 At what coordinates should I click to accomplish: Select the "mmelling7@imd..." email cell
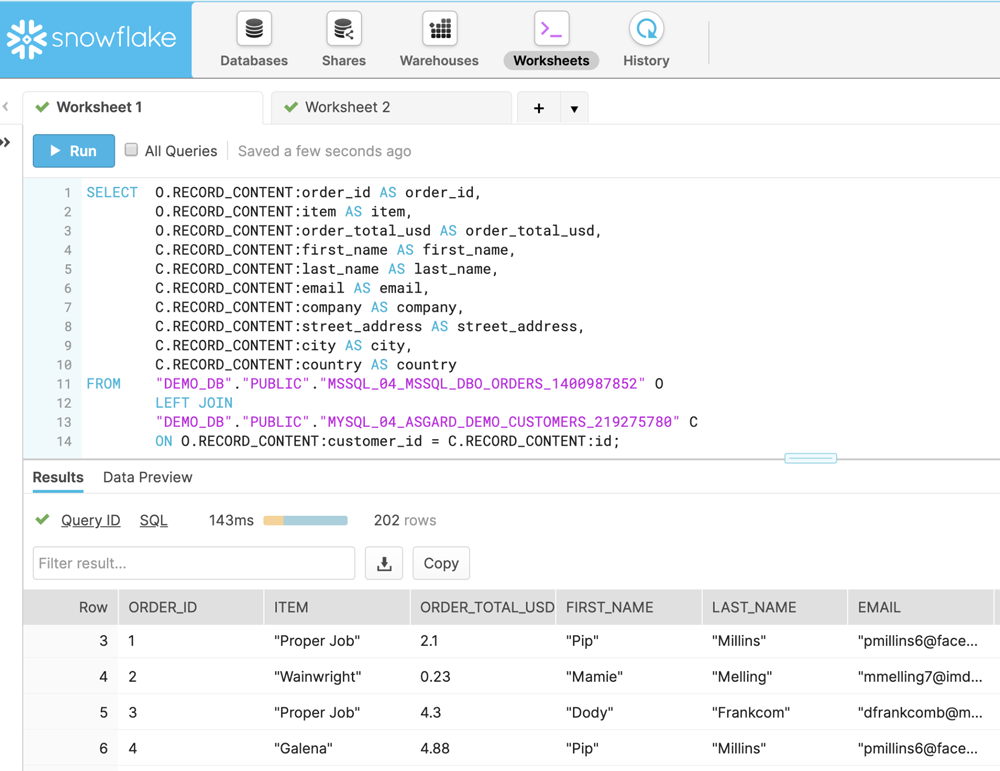coord(921,677)
